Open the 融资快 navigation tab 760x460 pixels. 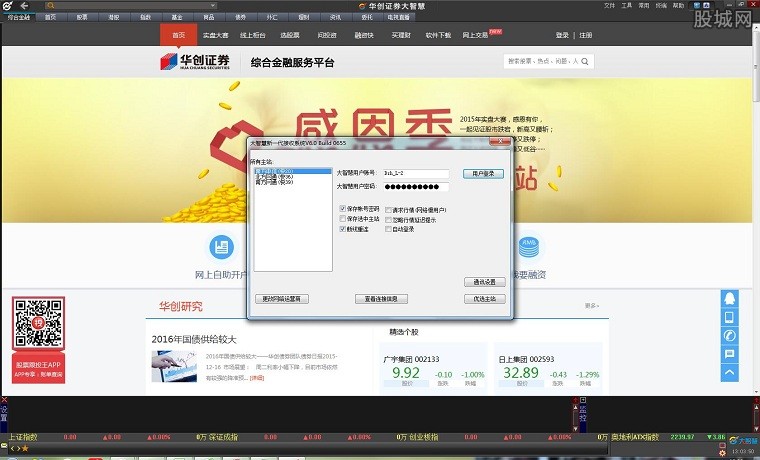coord(364,35)
